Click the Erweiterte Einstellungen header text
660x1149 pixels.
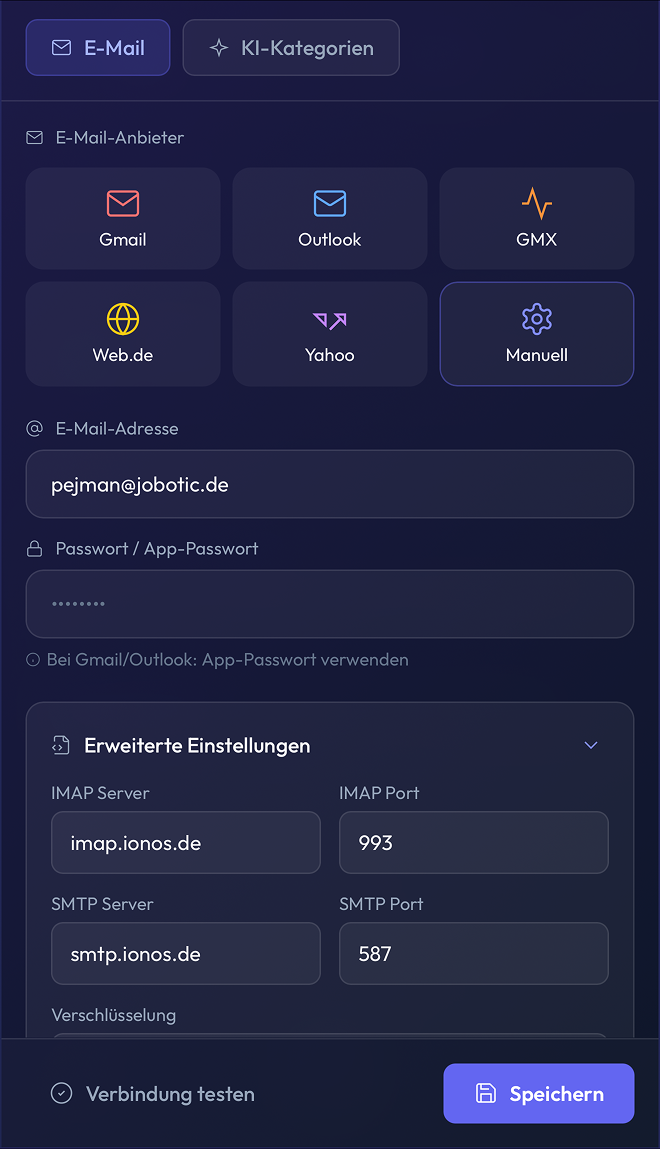[x=197, y=745]
